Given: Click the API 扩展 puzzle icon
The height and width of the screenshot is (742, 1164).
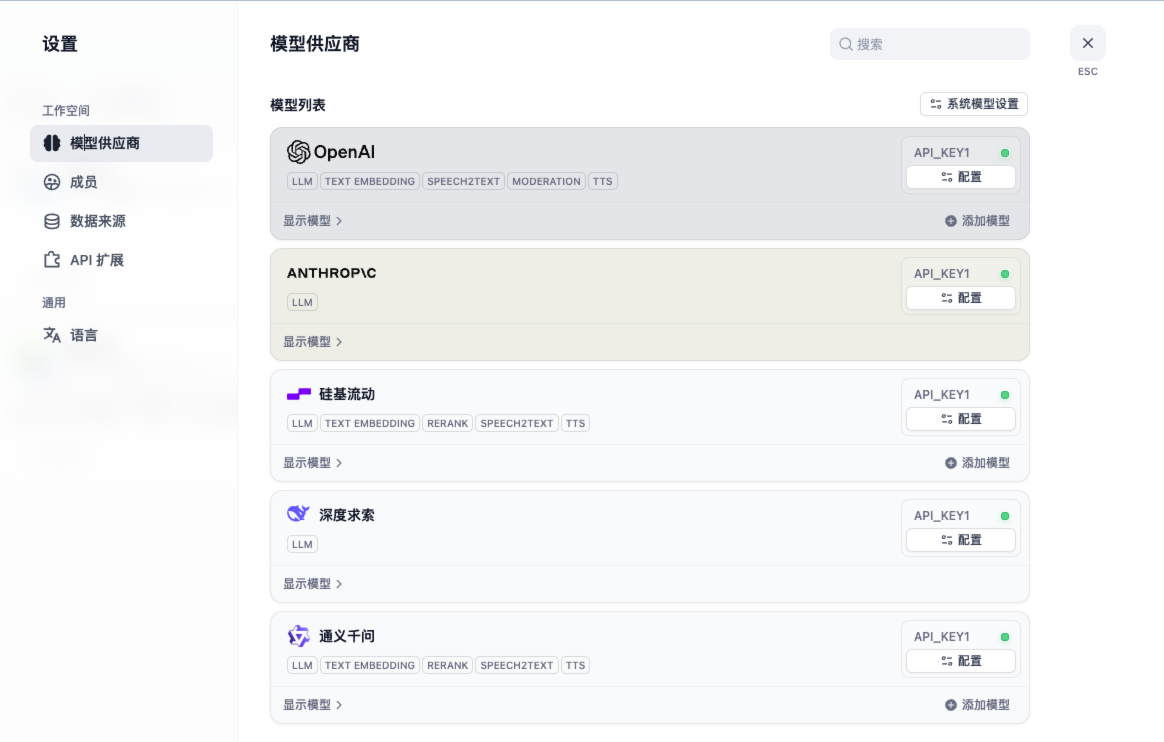Looking at the screenshot, I should 52,260.
